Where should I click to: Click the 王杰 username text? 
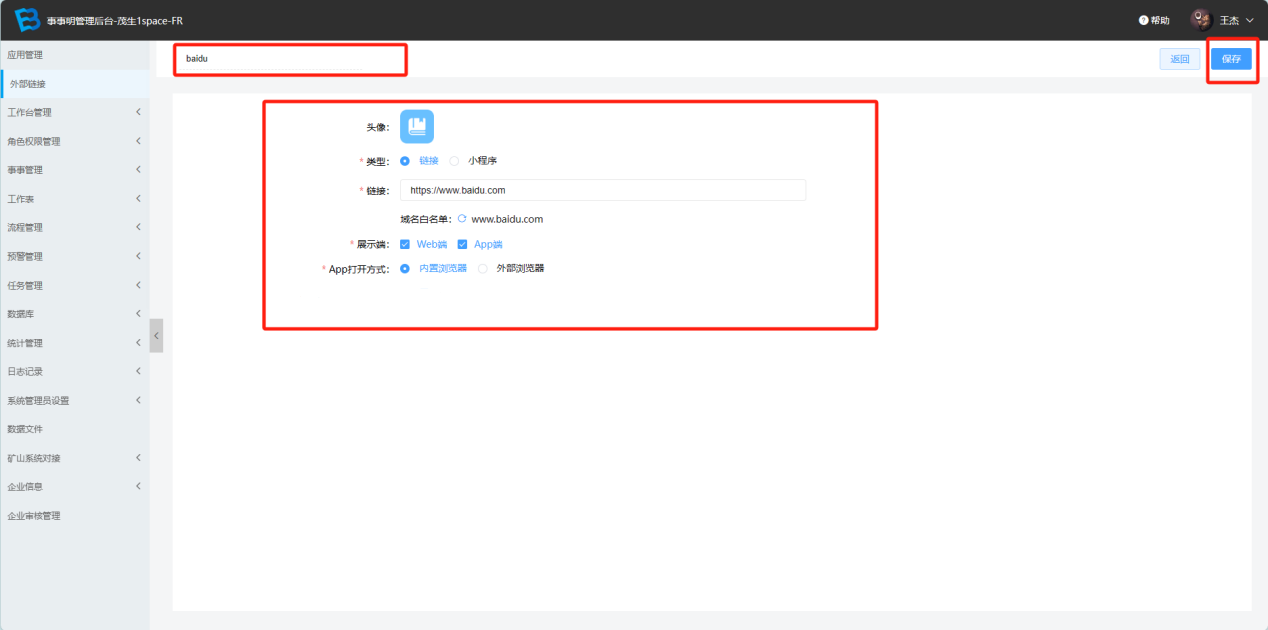click(1229, 20)
